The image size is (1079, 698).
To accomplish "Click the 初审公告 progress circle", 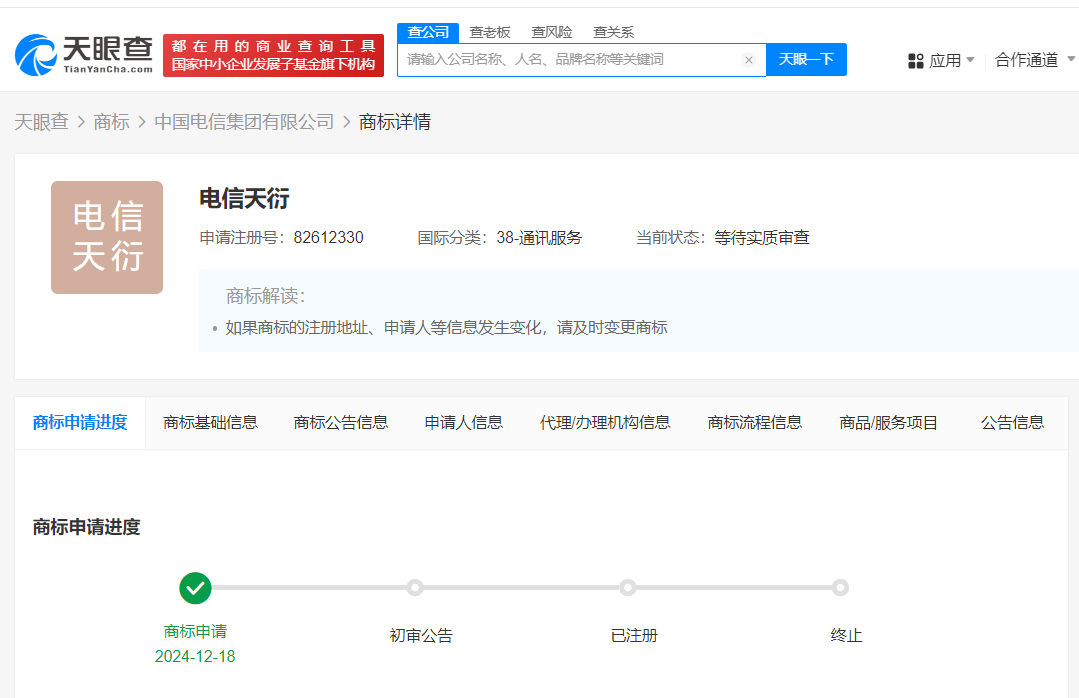I will click(x=417, y=588).
